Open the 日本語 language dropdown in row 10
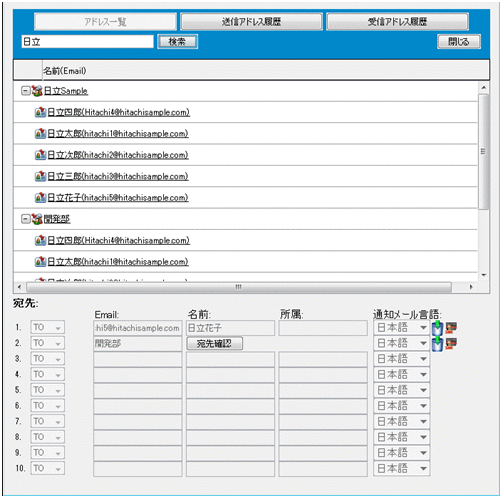 click(402, 468)
